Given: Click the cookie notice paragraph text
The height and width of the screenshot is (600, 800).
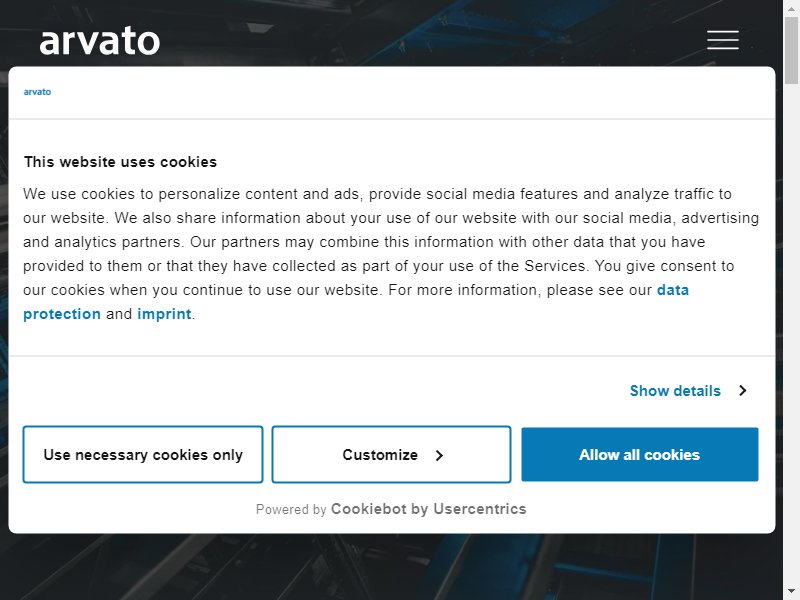Looking at the screenshot, I should (x=391, y=254).
